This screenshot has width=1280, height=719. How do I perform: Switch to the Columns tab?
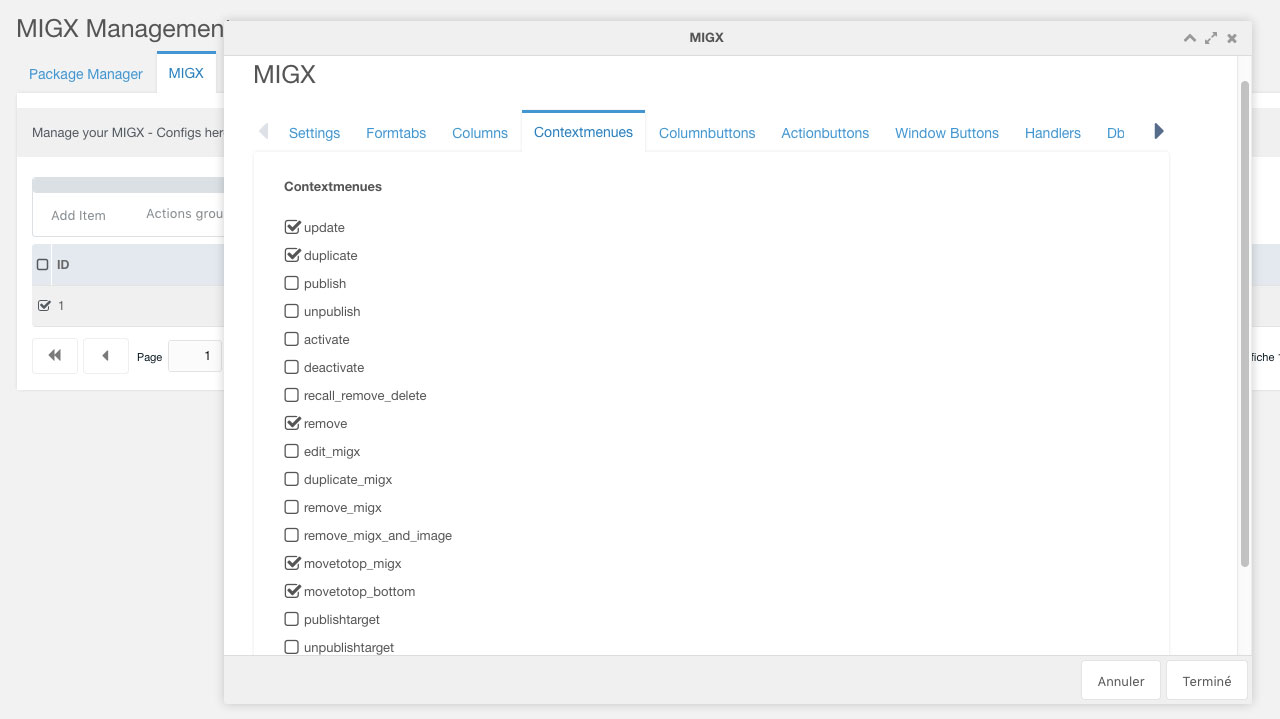click(480, 133)
